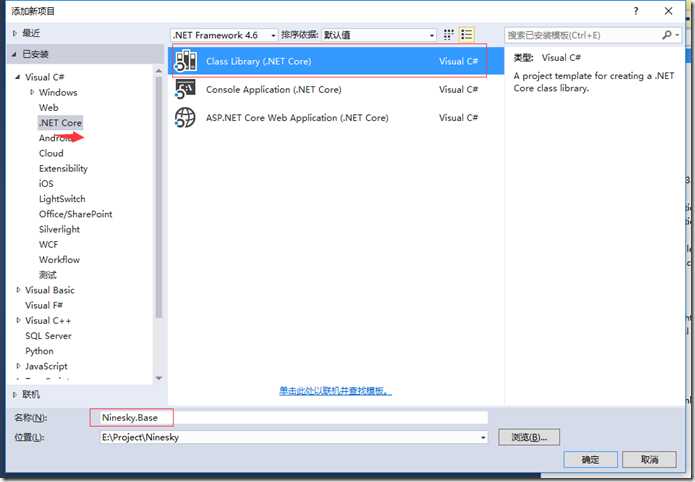Select the 测试 category
Screen dimensions: 695x482
47,275
